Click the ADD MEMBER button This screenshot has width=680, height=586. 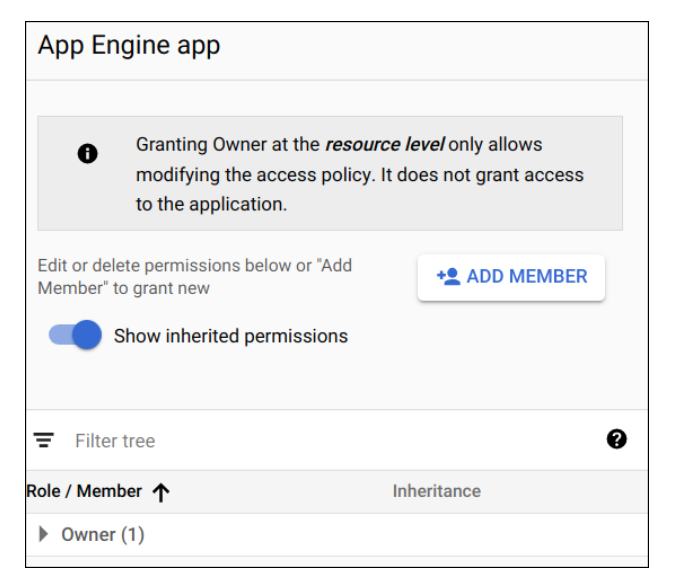coord(511,277)
